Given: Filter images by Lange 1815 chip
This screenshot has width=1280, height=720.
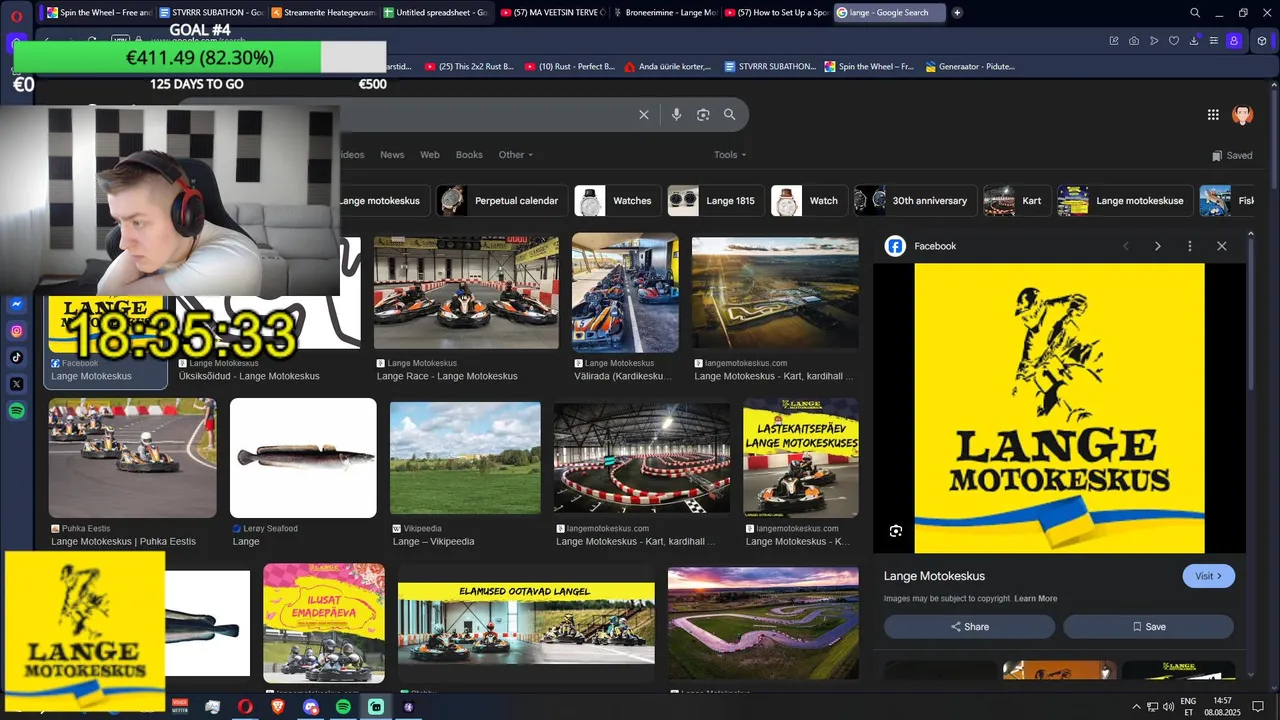Looking at the screenshot, I should tap(716, 200).
